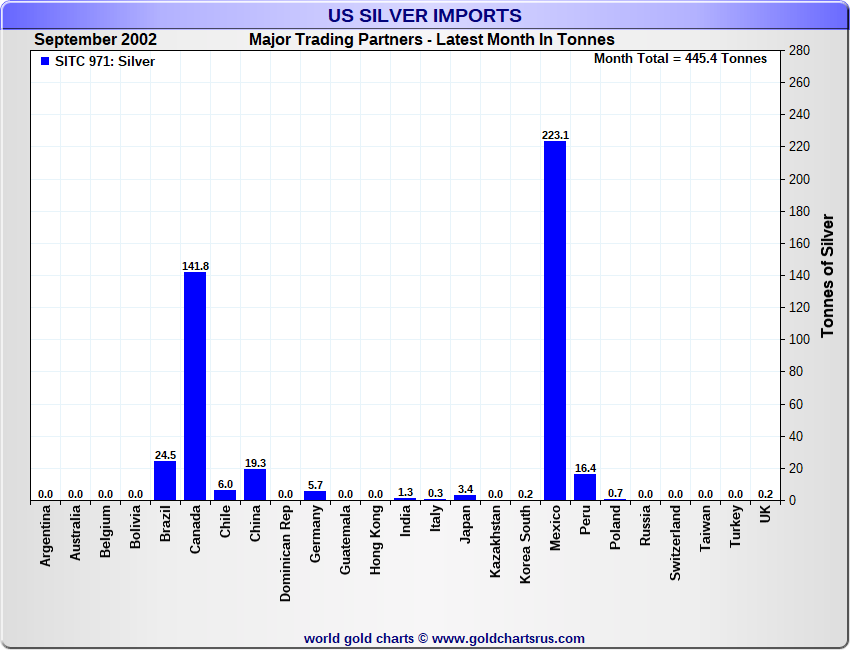This screenshot has width=850, height=650.
Task: Click the Month Total 445.4 Tonnes text
Action: click(680, 59)
